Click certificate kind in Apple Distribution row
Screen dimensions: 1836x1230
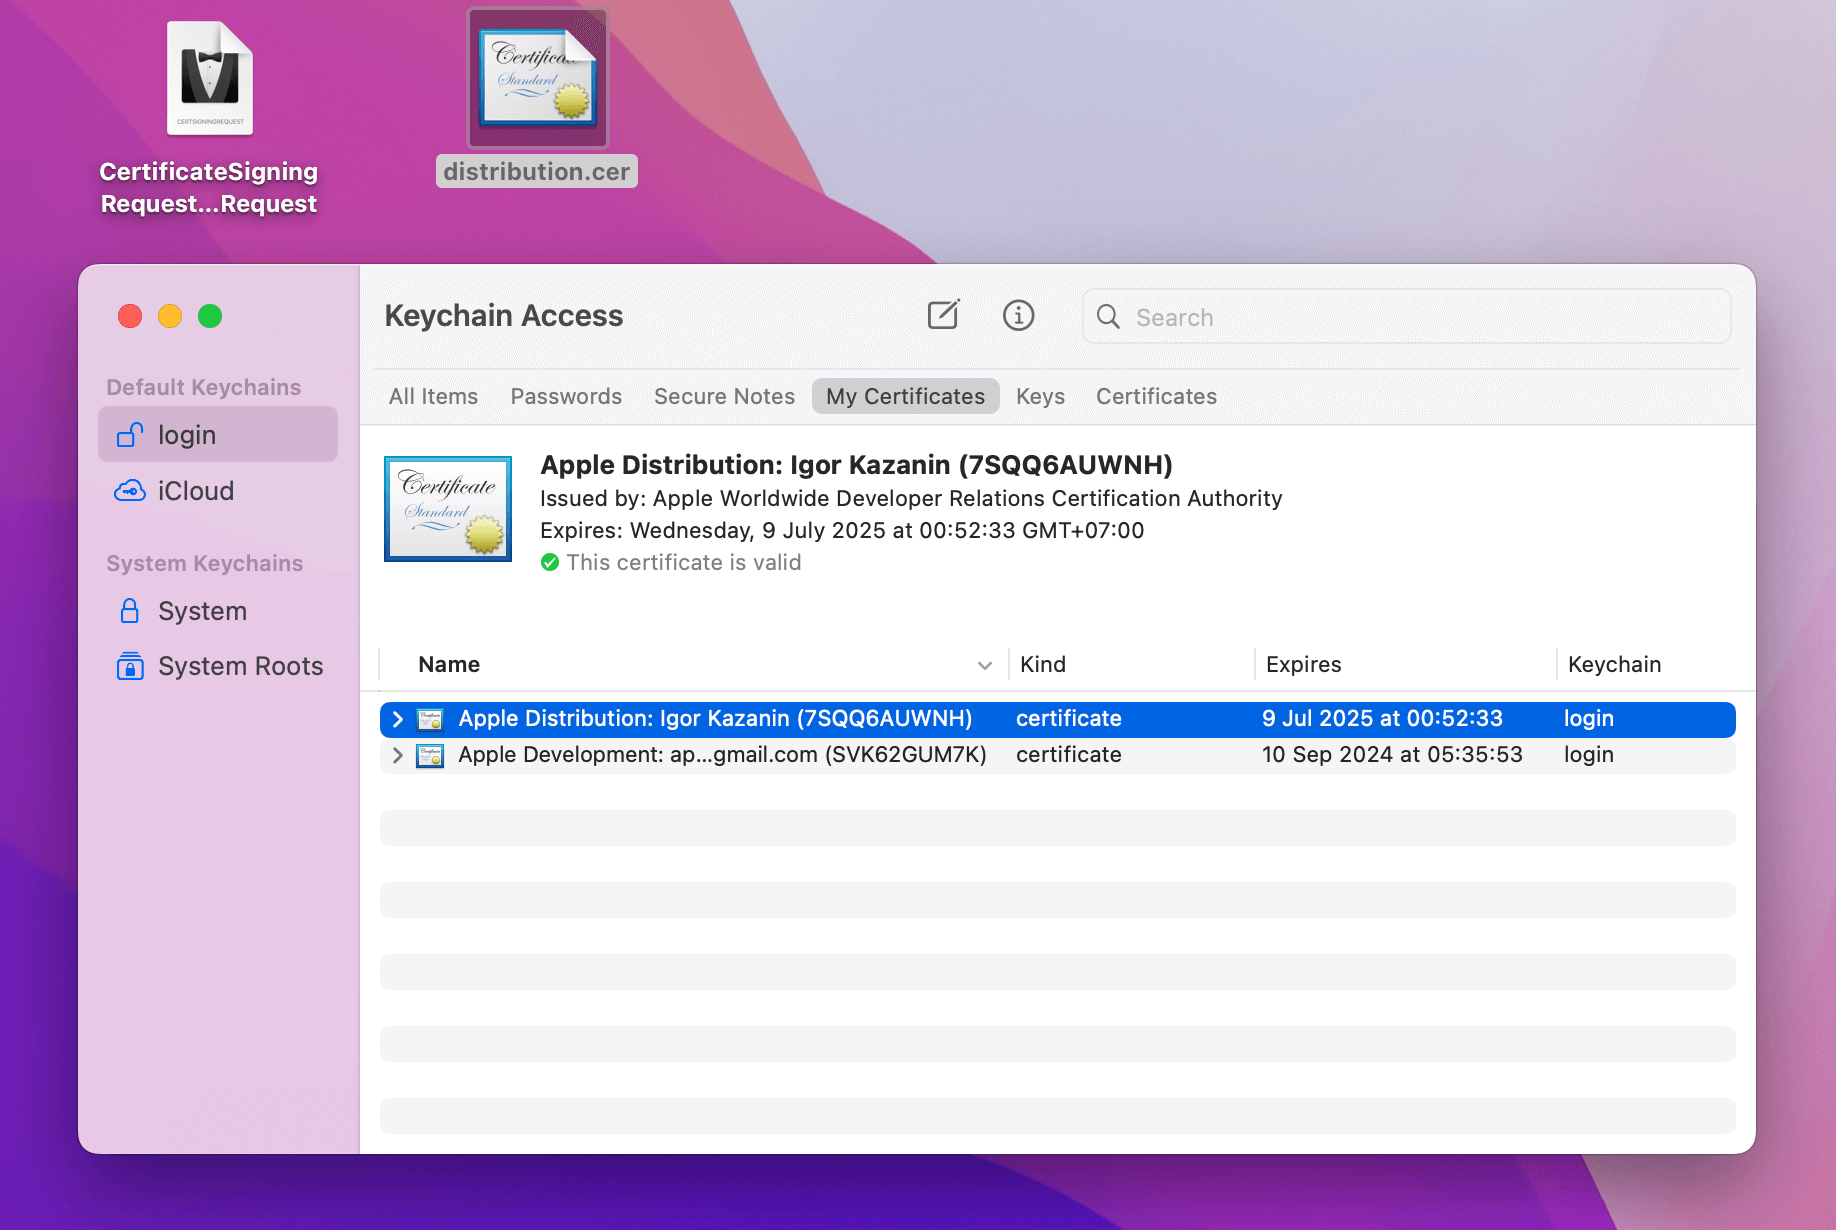(1069, 718)
